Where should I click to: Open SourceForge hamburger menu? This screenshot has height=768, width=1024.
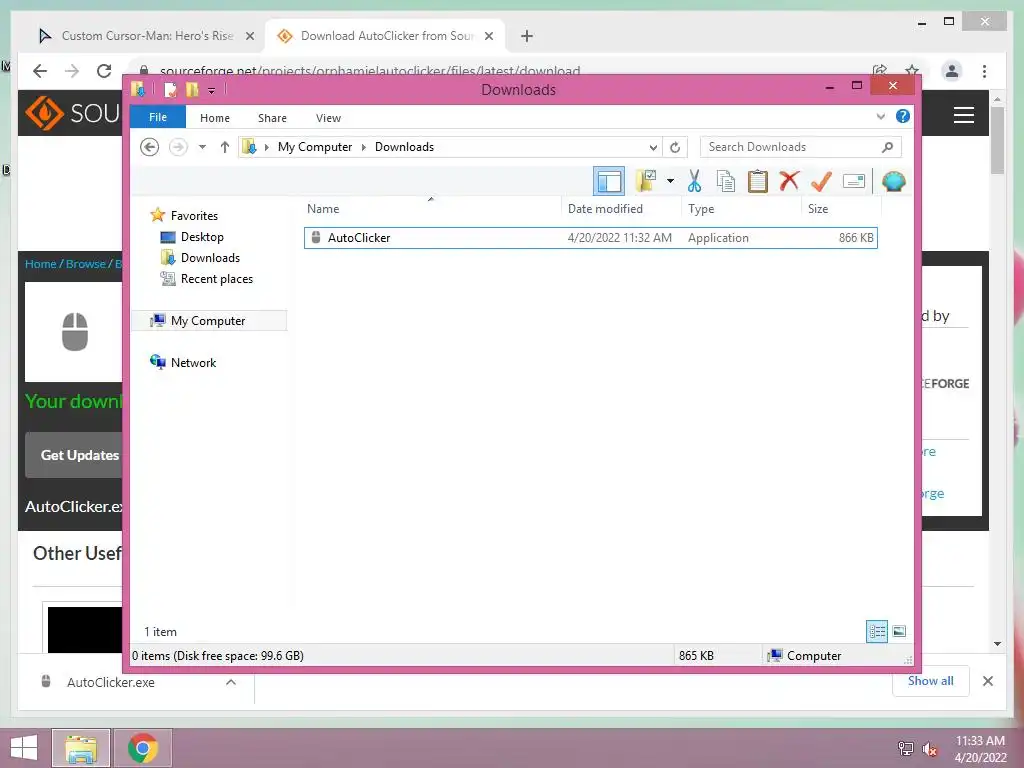(963, 115)
